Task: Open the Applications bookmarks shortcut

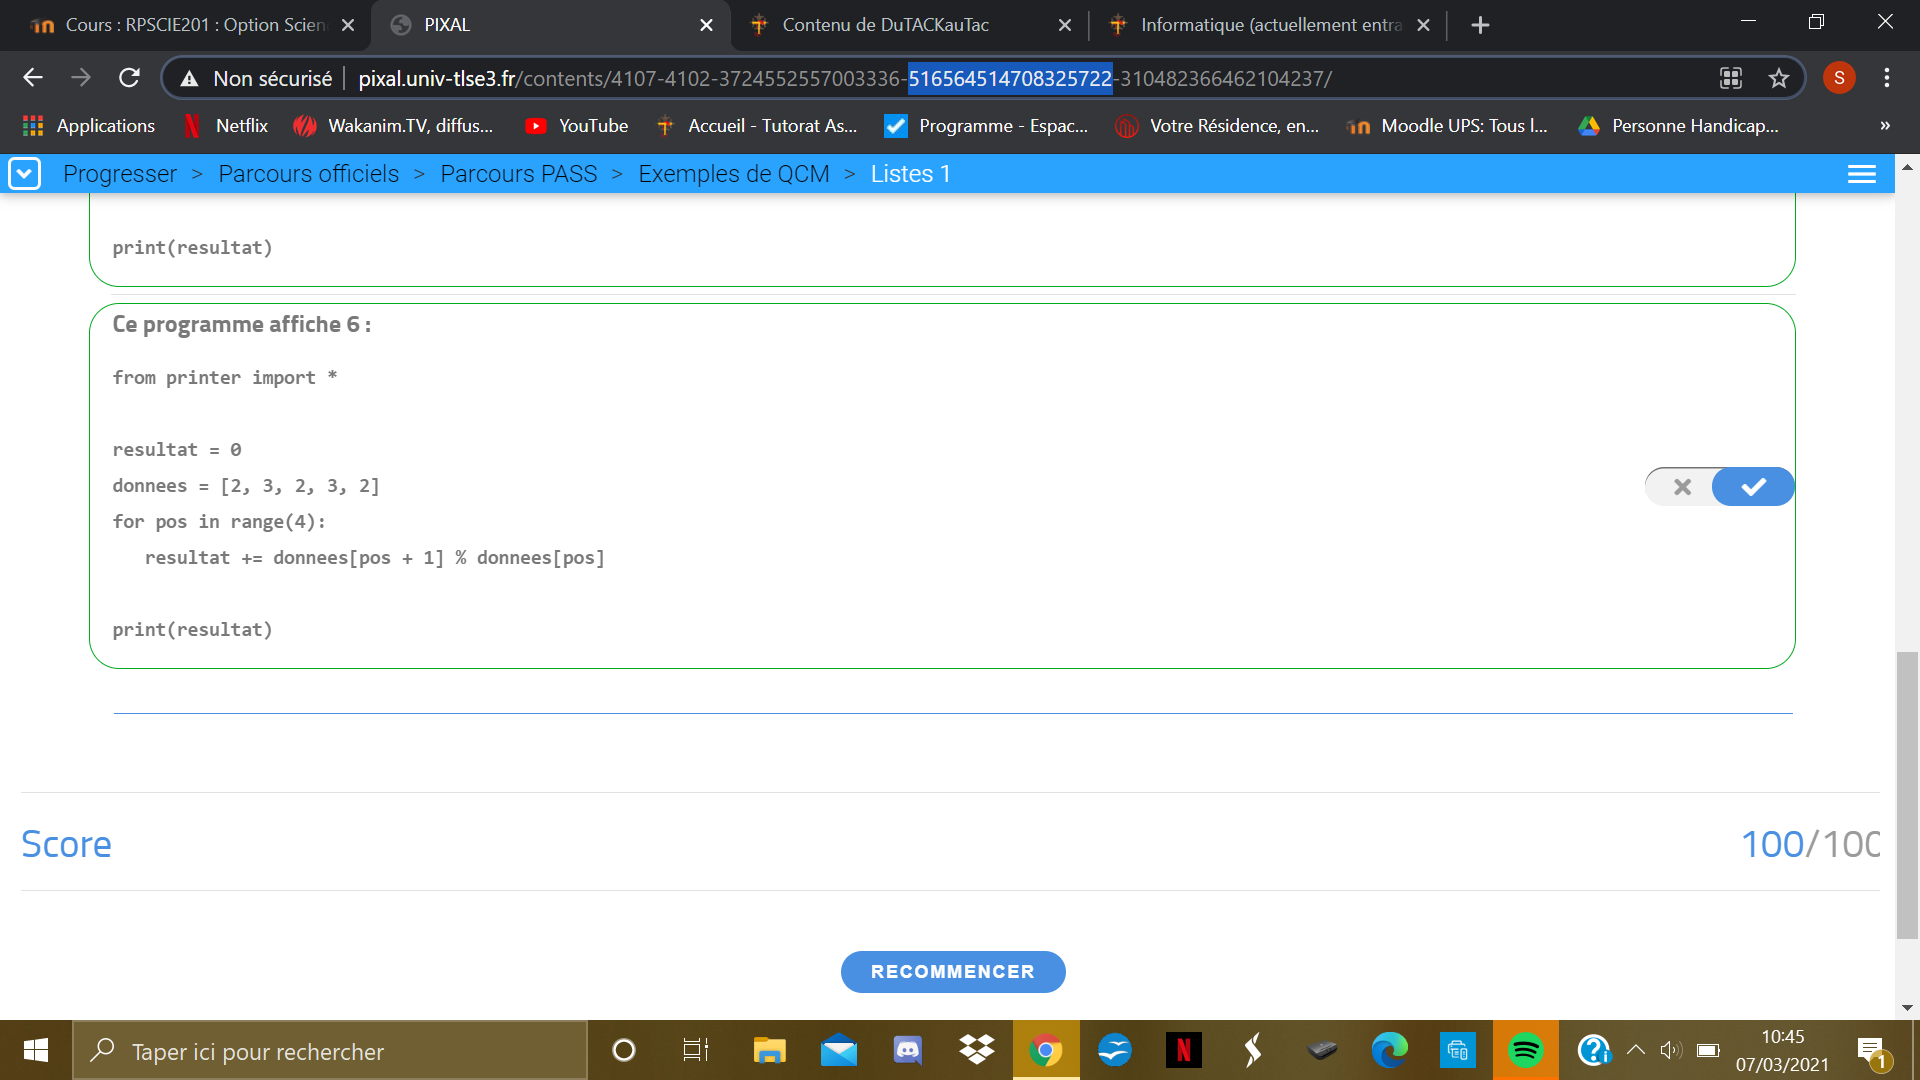Action: [x=89, y=126]
